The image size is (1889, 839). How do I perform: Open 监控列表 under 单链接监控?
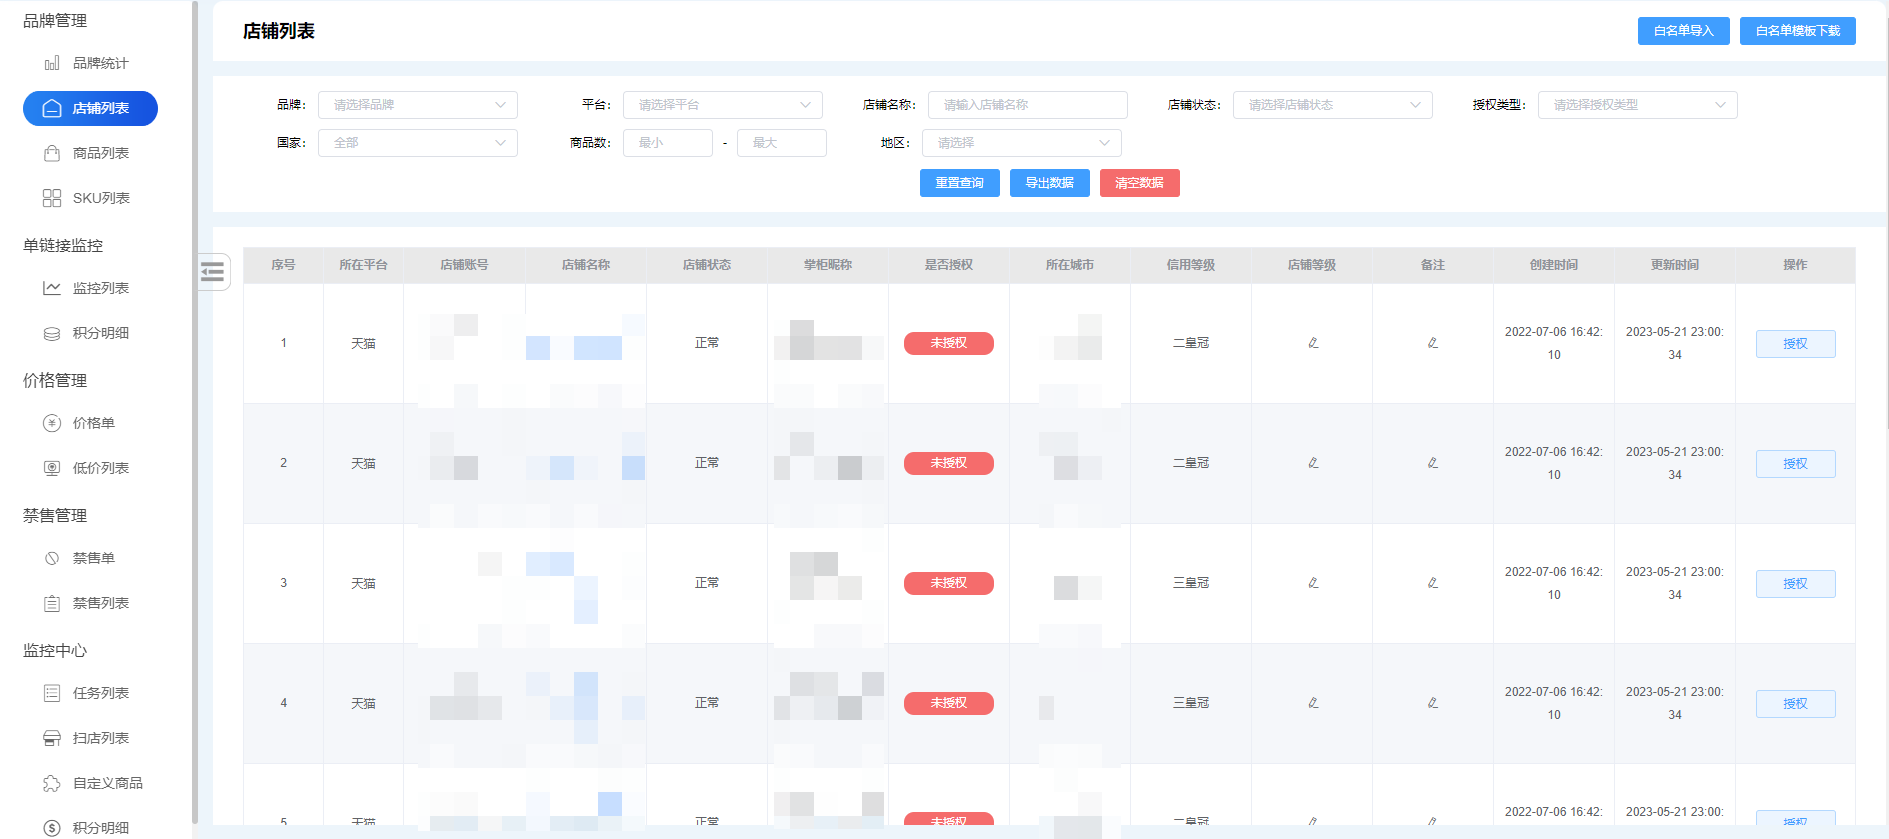pos(100,288)
